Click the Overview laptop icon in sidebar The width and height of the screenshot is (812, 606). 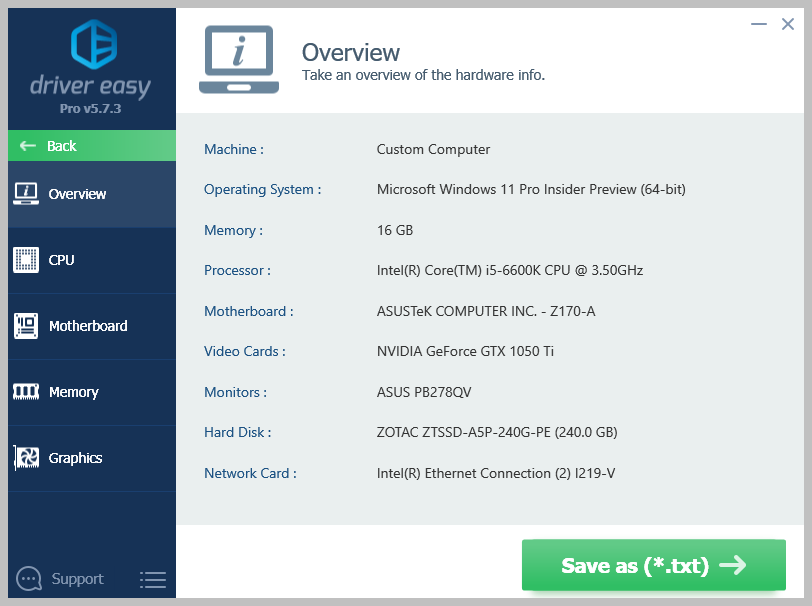[x=26, y=194]
